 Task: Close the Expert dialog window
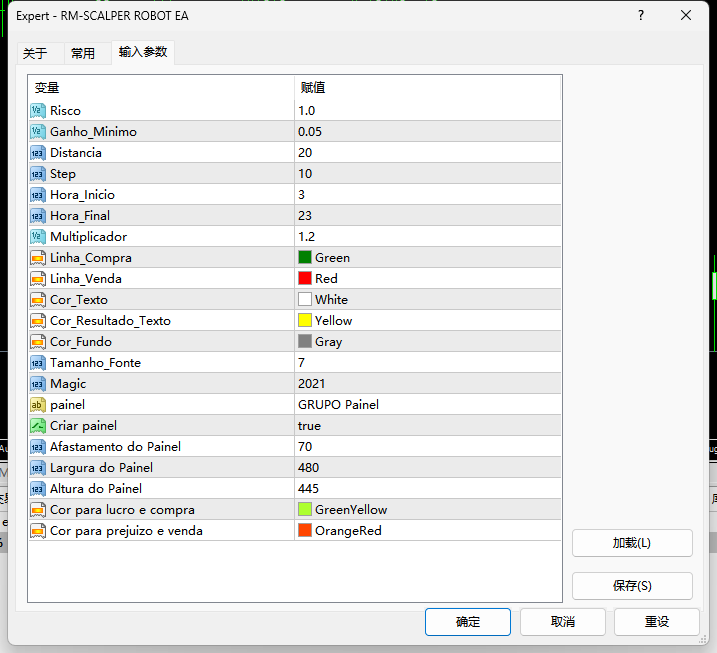tap(686, 16)
